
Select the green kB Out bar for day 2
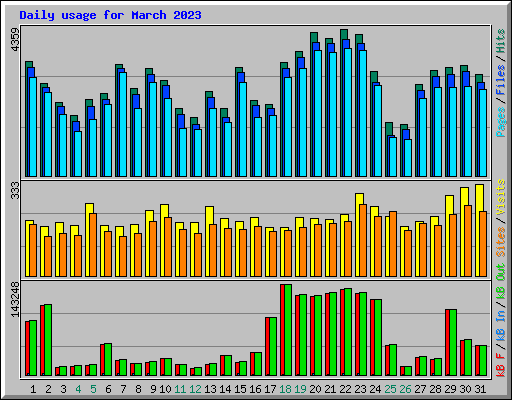tap(48, 340)
